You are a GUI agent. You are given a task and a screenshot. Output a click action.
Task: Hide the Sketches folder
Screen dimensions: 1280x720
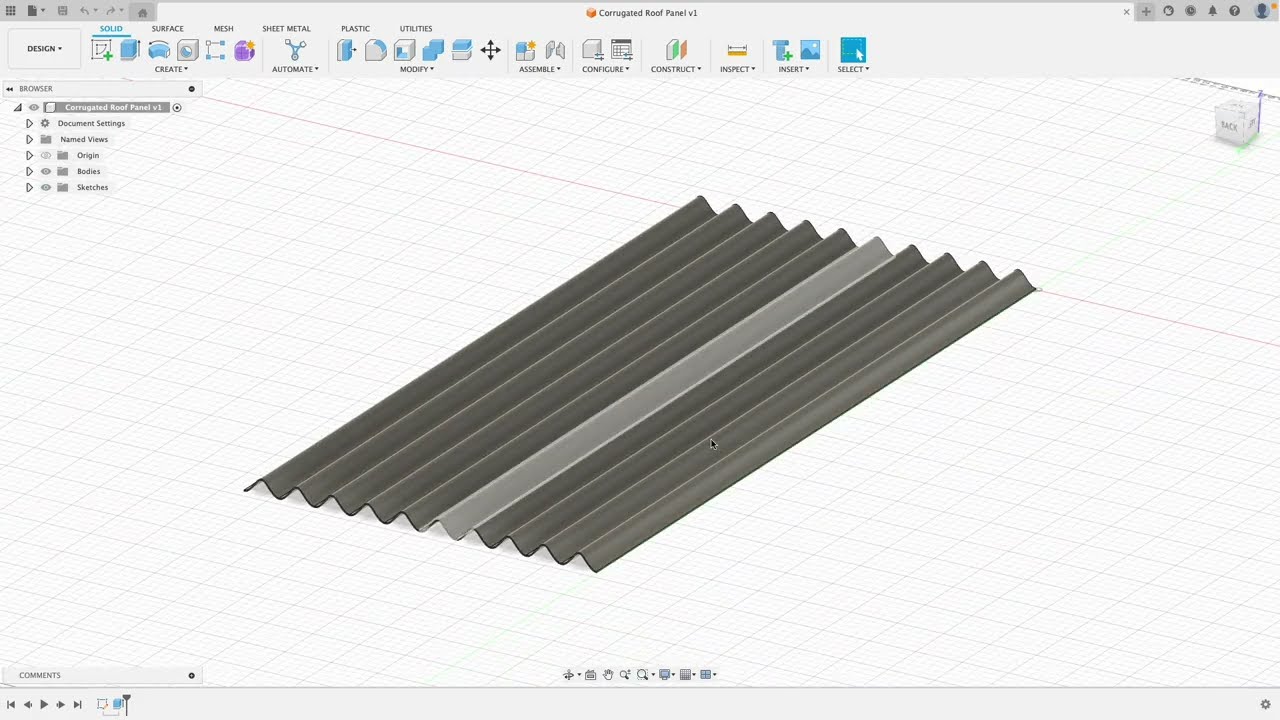coord(46,187)
